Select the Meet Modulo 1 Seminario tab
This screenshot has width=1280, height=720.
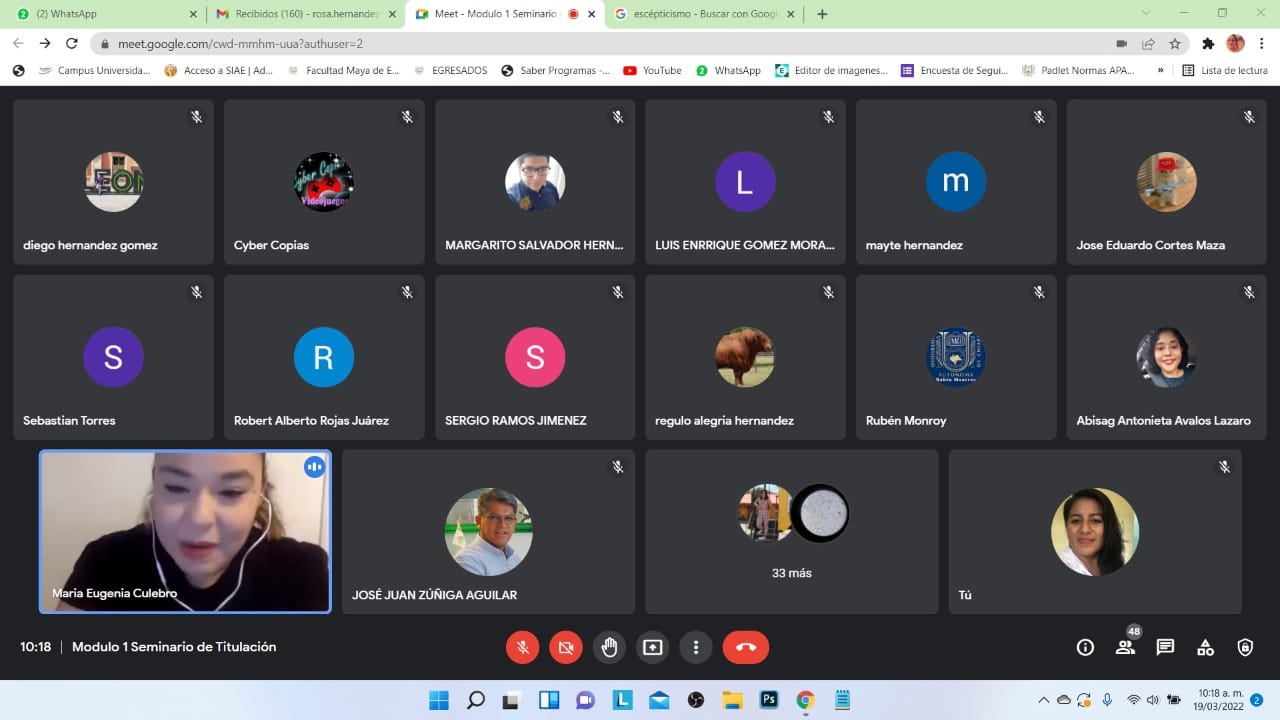(506, 14)
